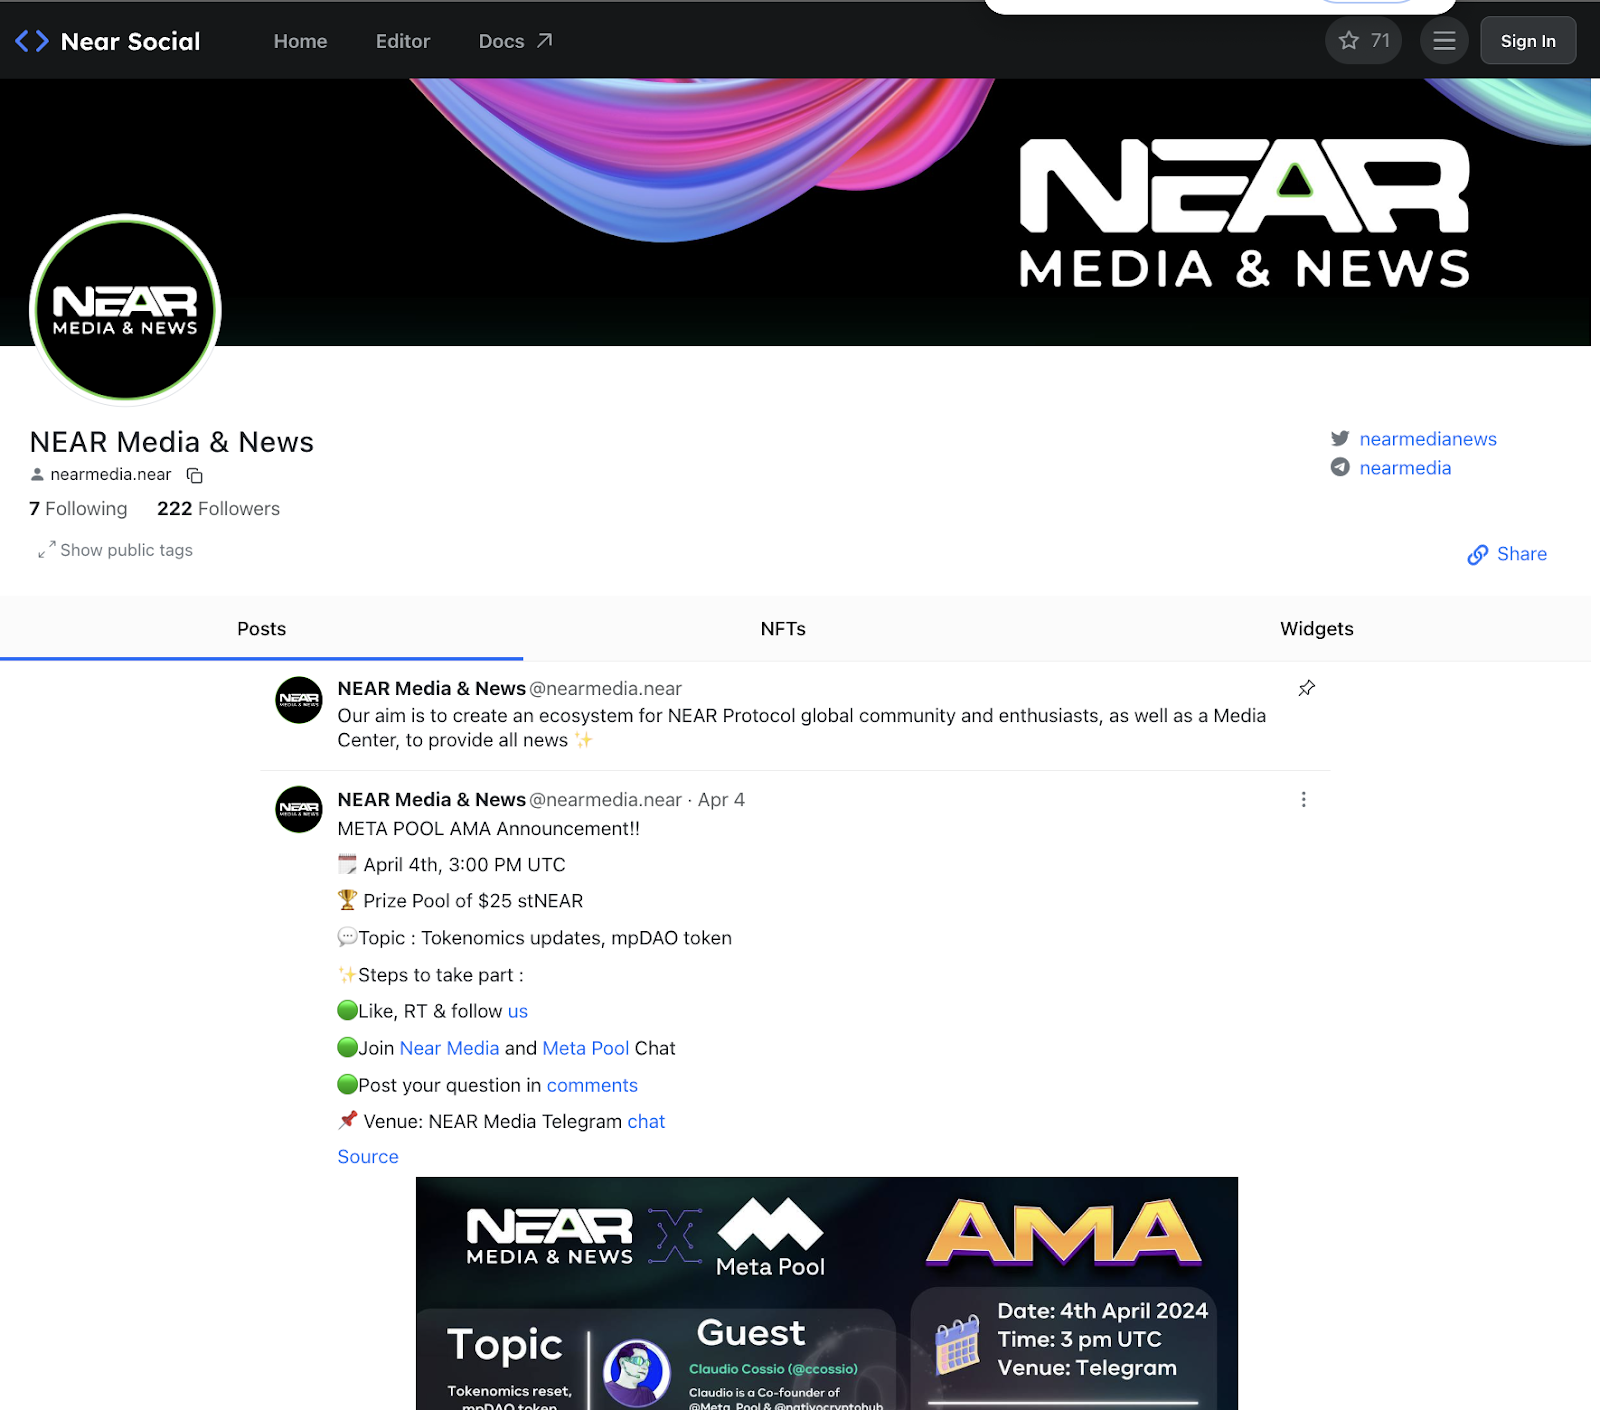The image size is (1600, 1410).
Task: Open the Near Media chat link
Action: coord(449,1048)
